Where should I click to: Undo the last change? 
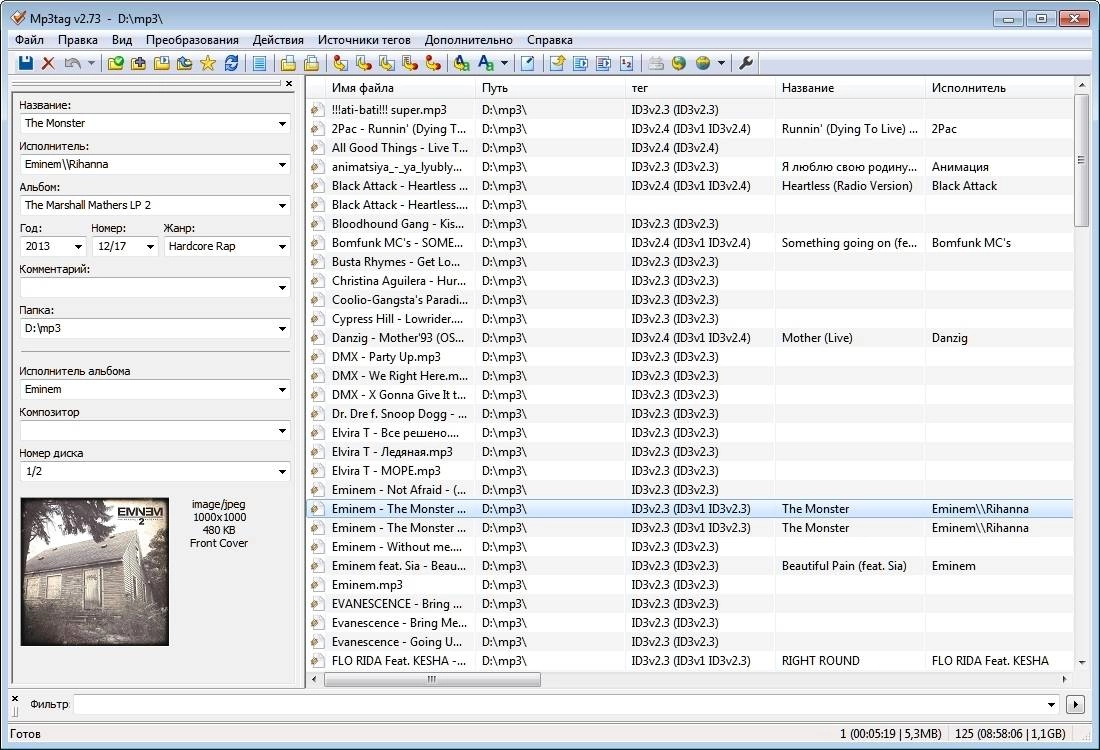(x=72, y=63)
